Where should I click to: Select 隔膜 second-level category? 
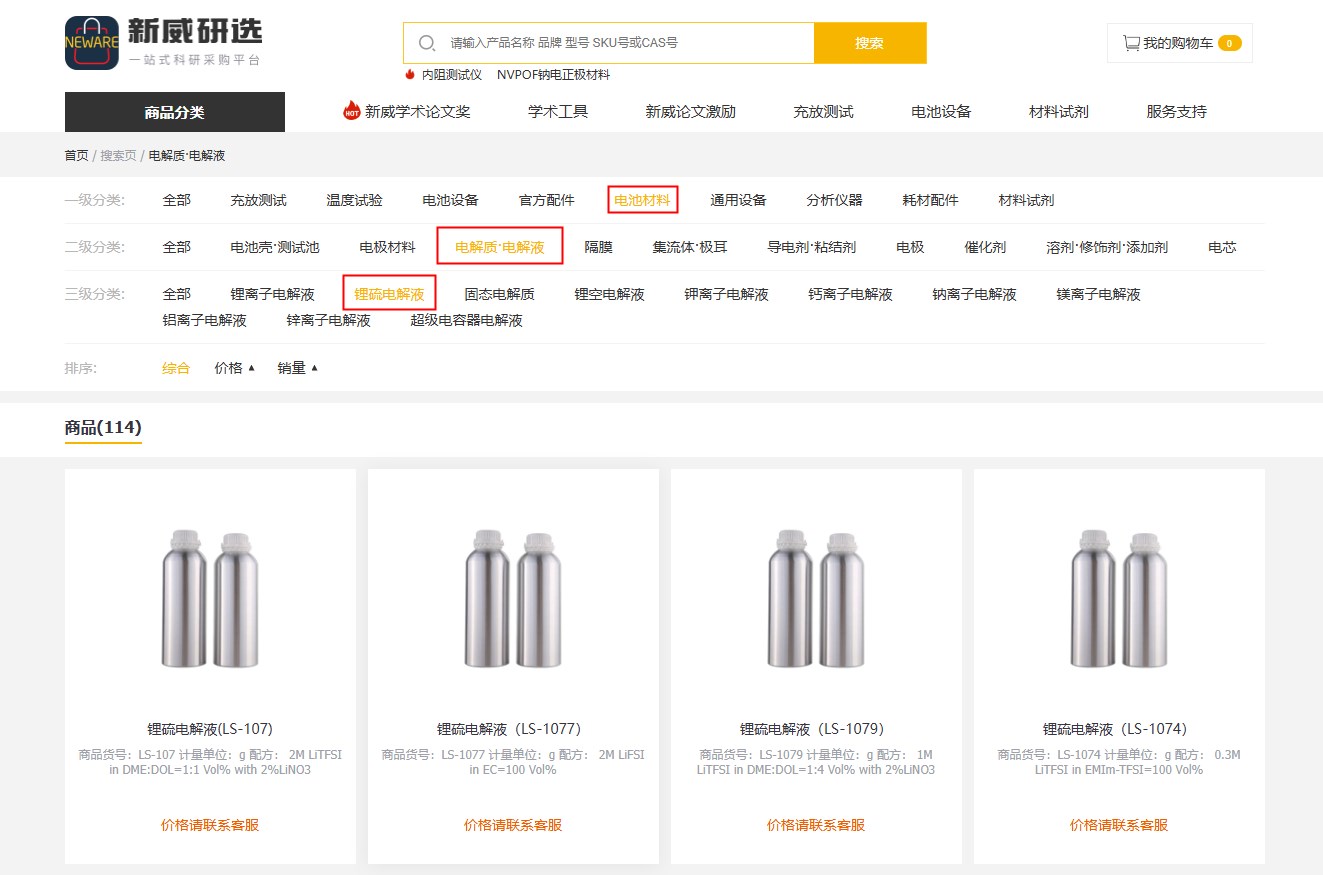click(598, 247)
